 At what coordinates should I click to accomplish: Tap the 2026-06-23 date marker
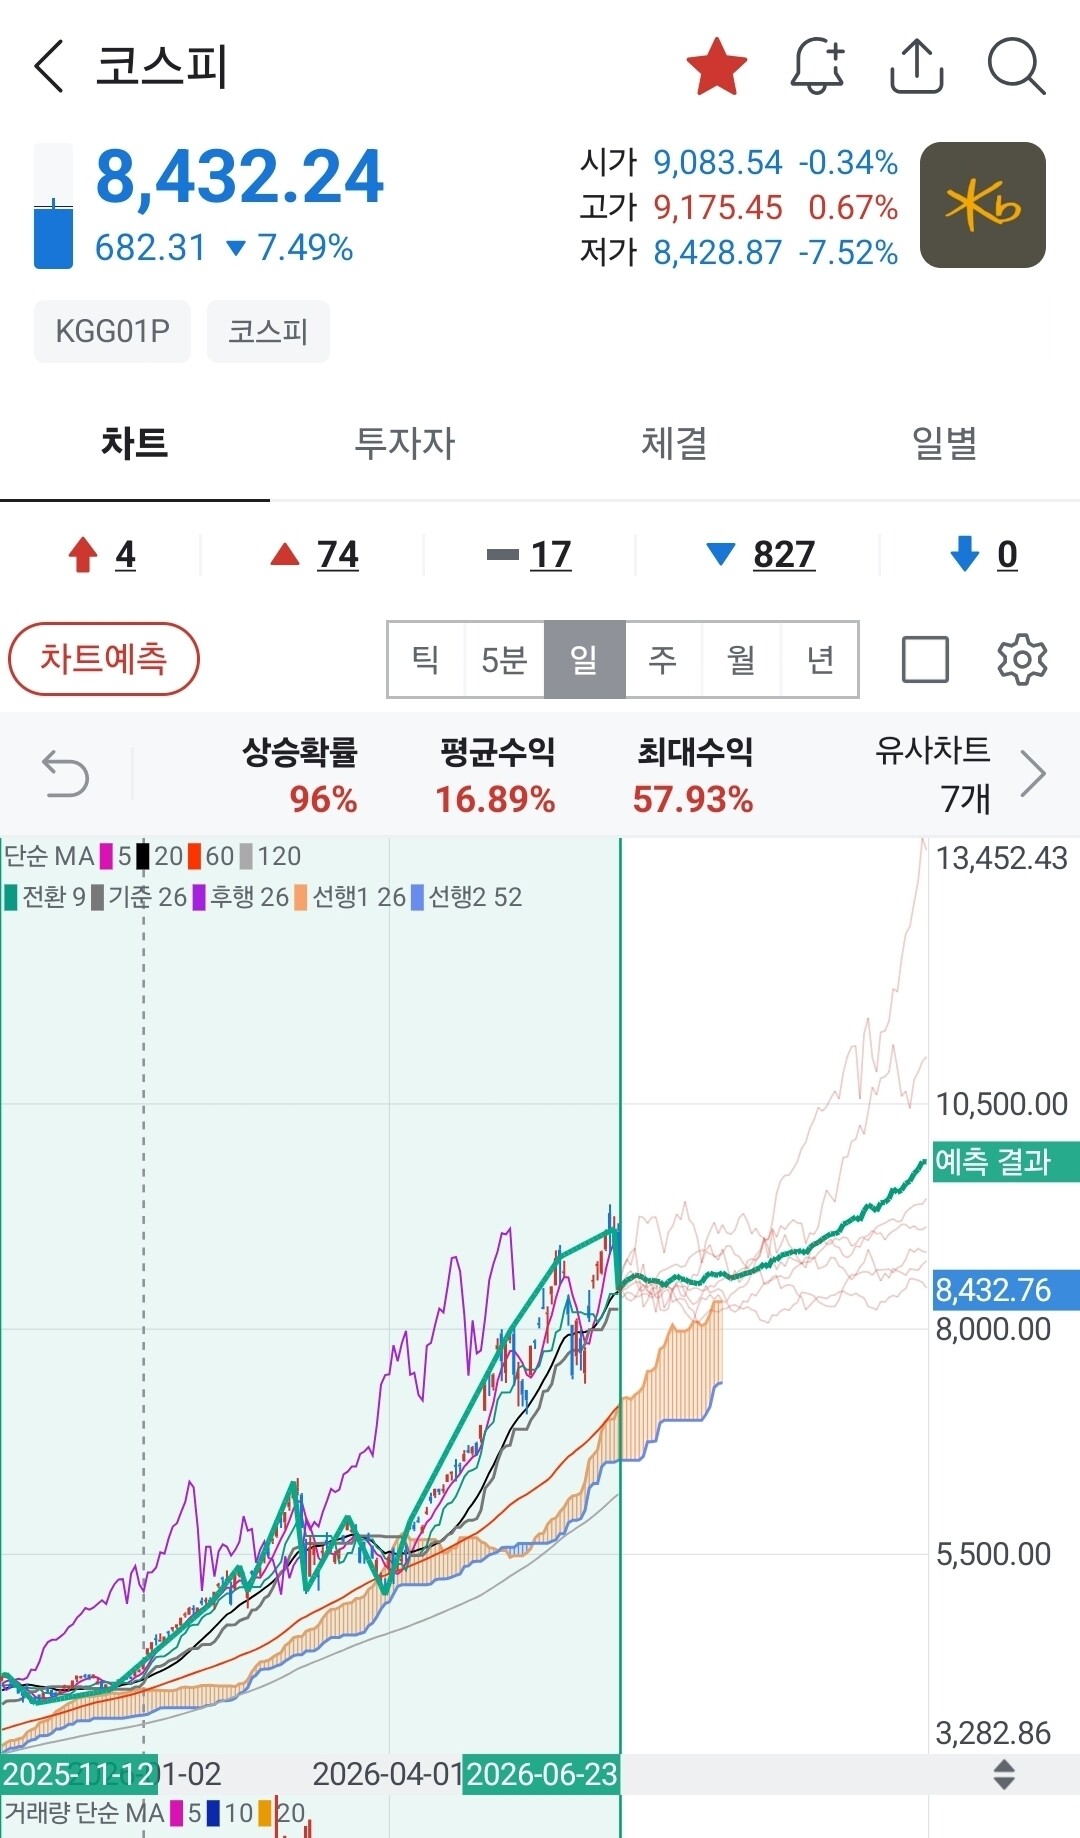click(x=541, y=1774)
